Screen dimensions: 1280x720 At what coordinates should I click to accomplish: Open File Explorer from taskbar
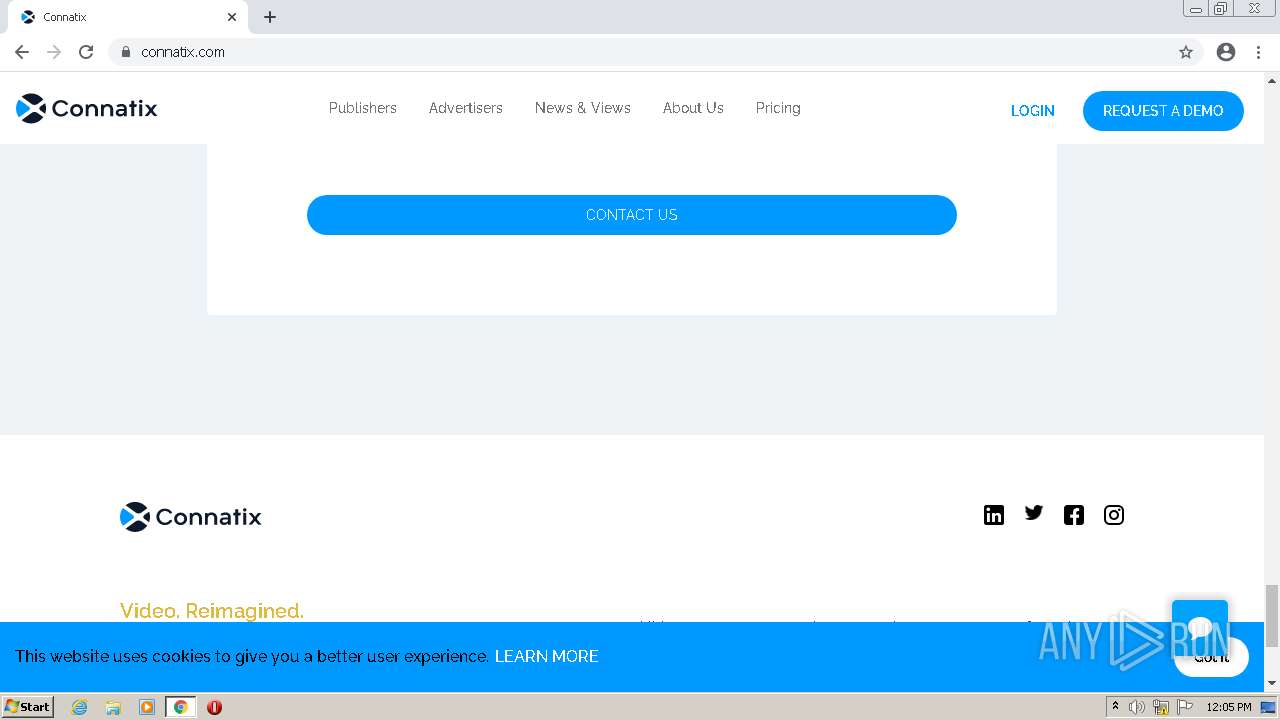pyautogui.click(x=113, y=707)
